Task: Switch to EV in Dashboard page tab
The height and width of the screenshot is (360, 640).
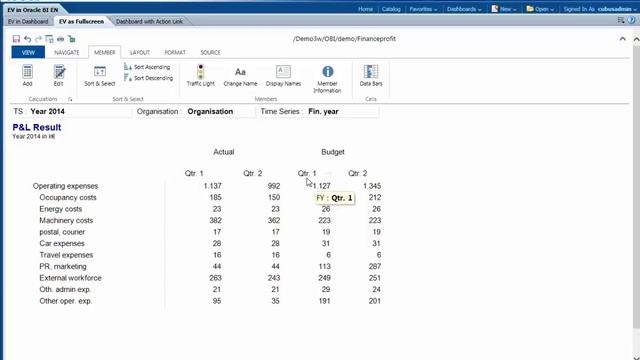Action: click(x=28, y=22)
